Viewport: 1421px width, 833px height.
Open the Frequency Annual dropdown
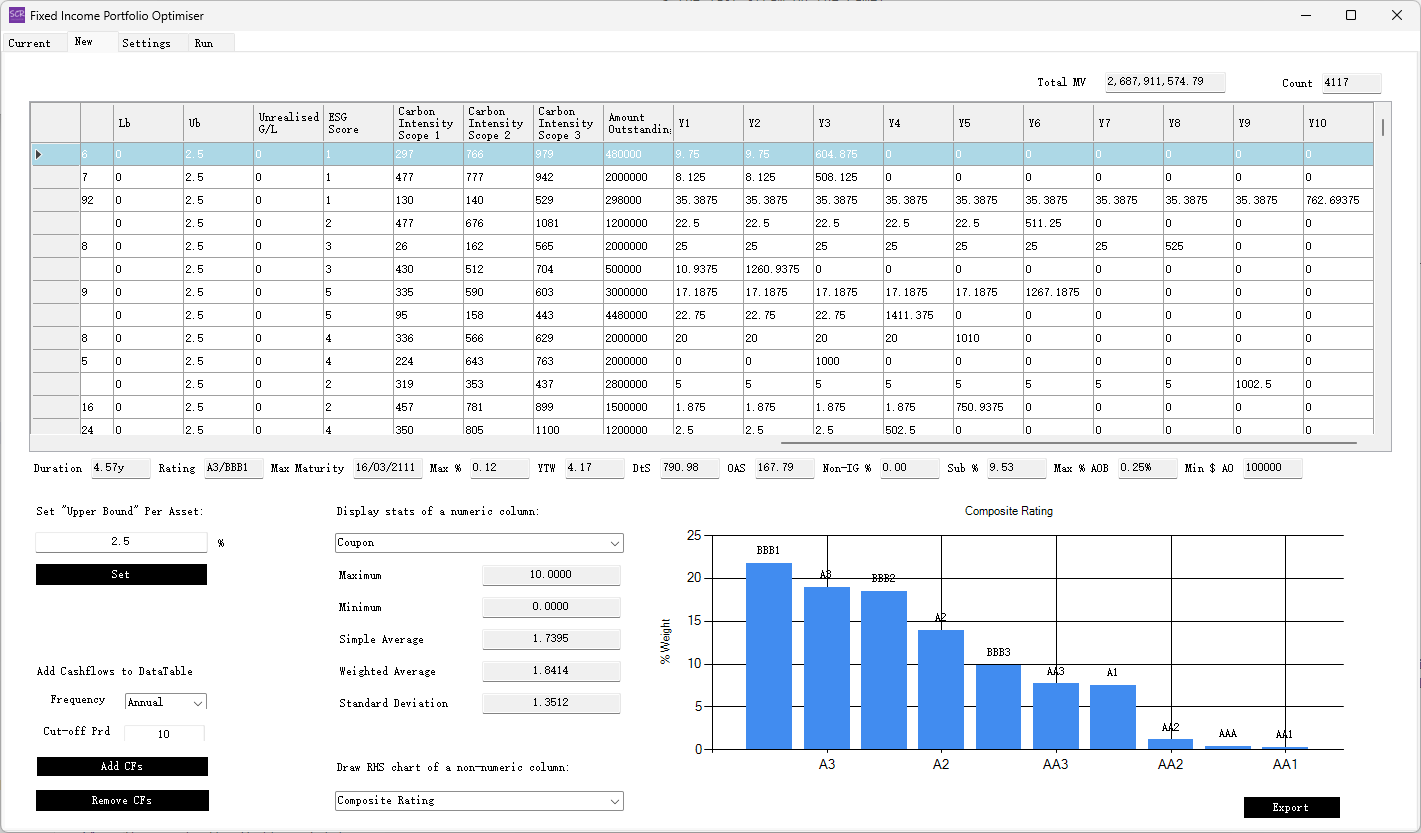165,702
